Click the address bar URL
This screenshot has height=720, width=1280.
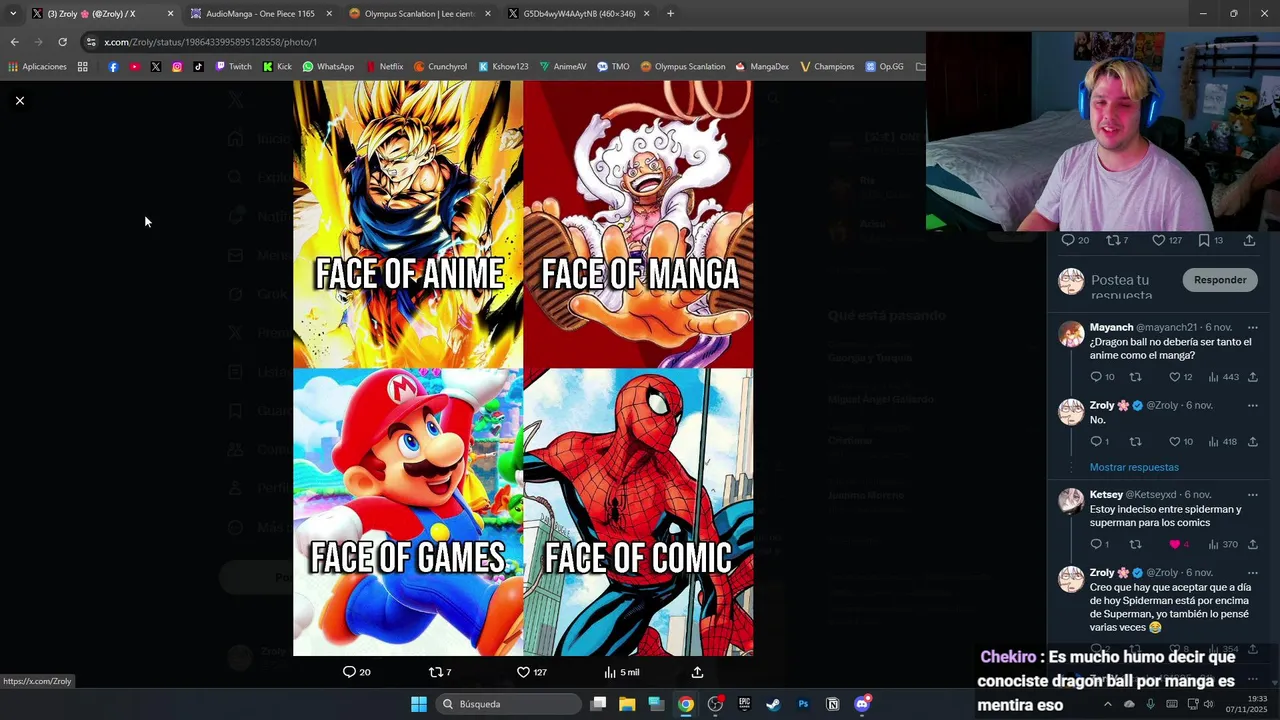click(x=210, y=42)
